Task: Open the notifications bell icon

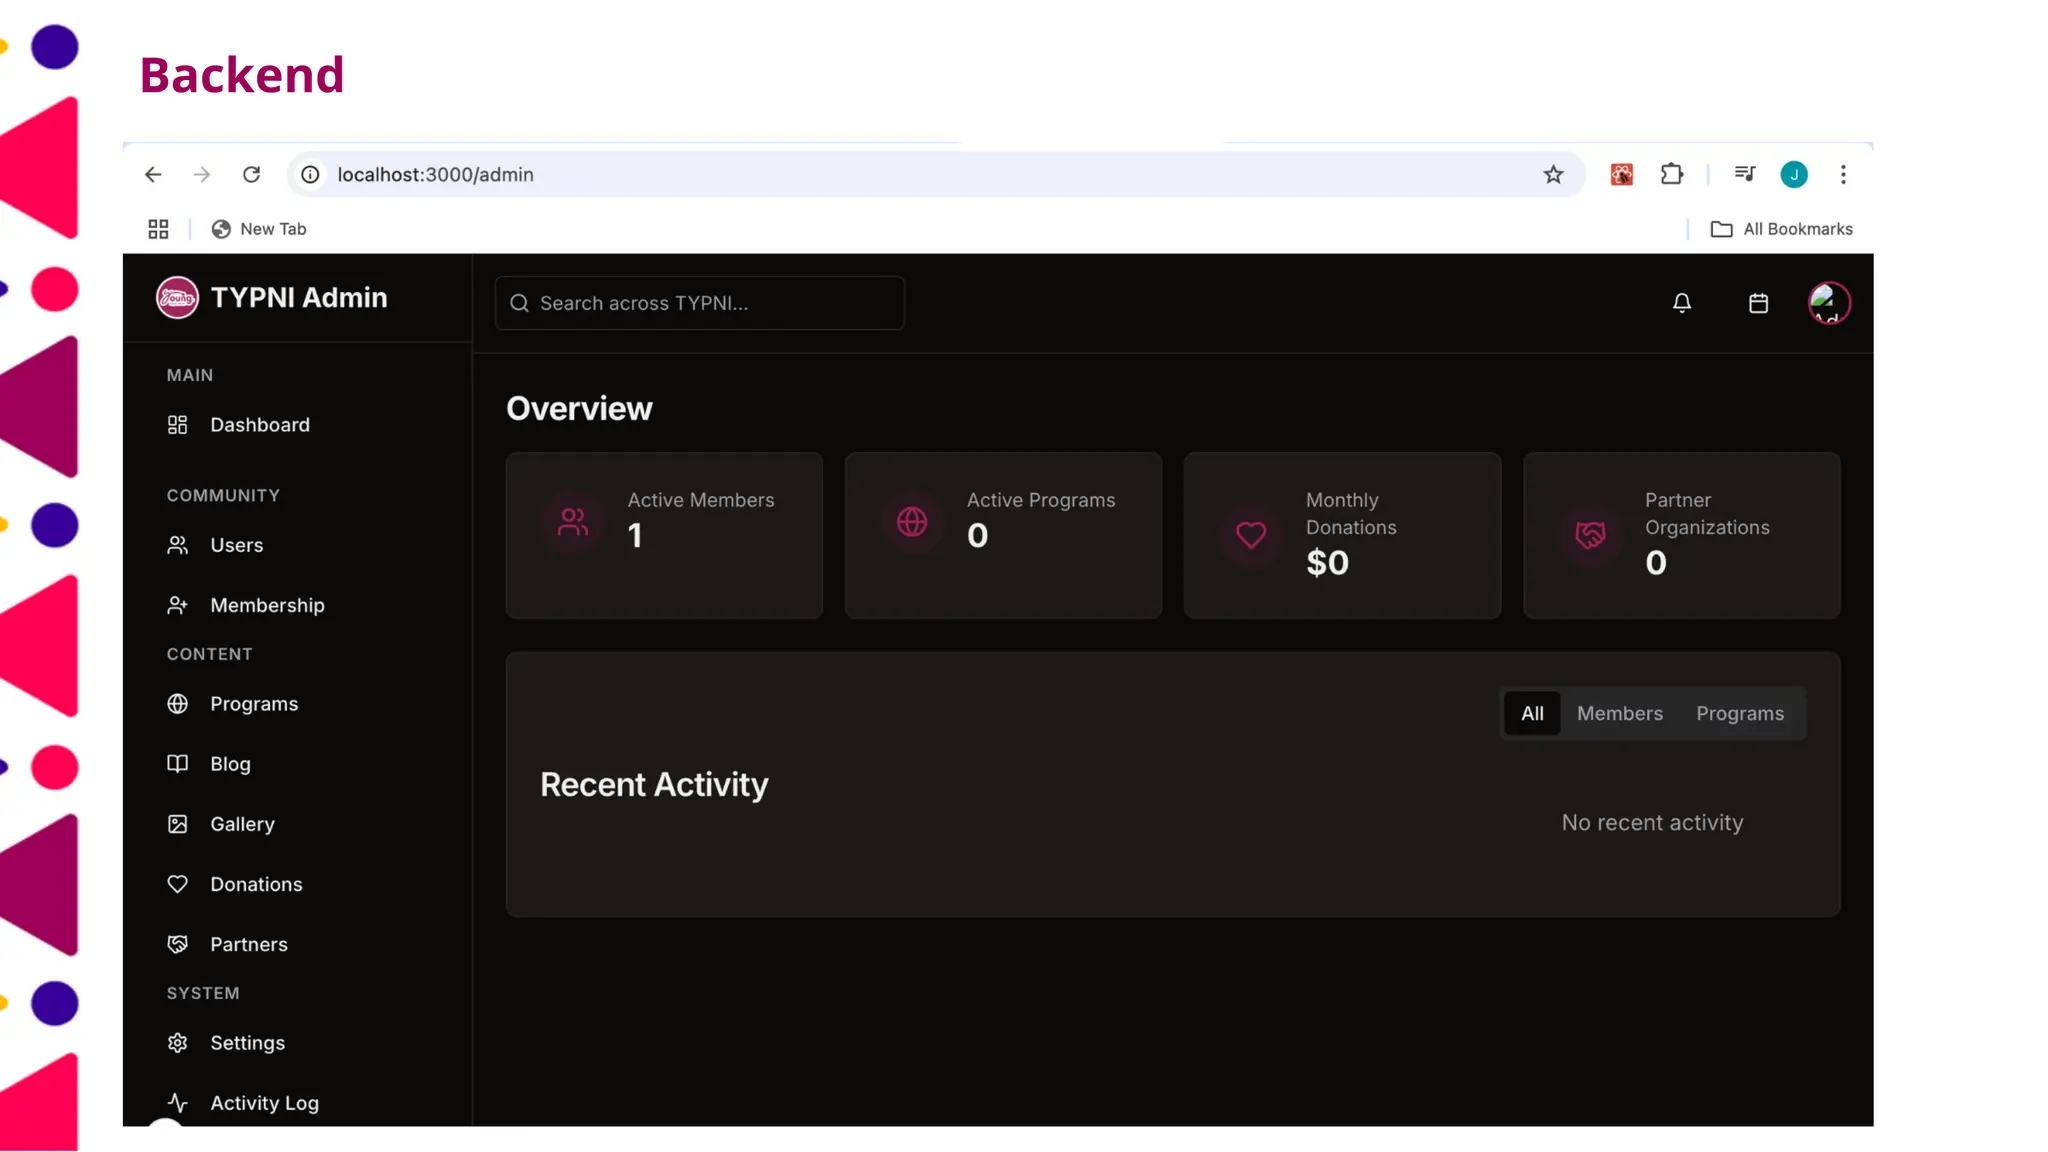Action: pos(1682,303)
